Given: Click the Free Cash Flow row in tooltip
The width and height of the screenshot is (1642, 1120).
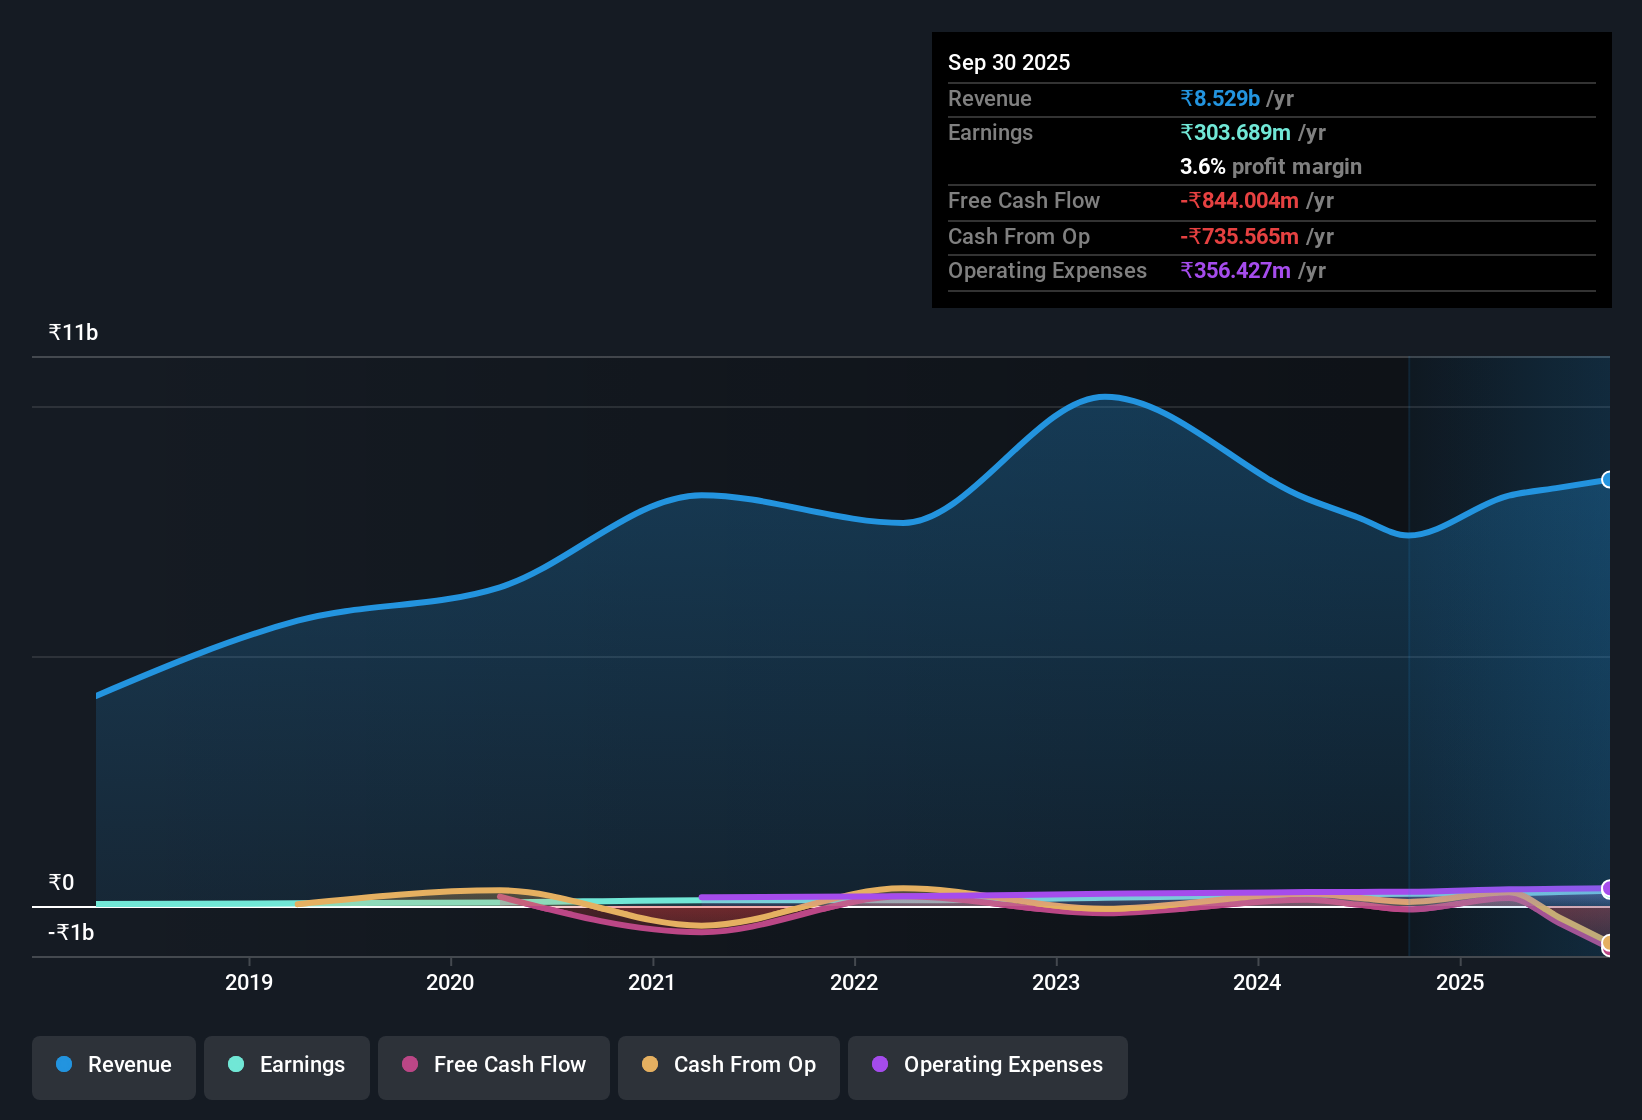Looking at the screenshot, I should click(x=1100, y=201).
